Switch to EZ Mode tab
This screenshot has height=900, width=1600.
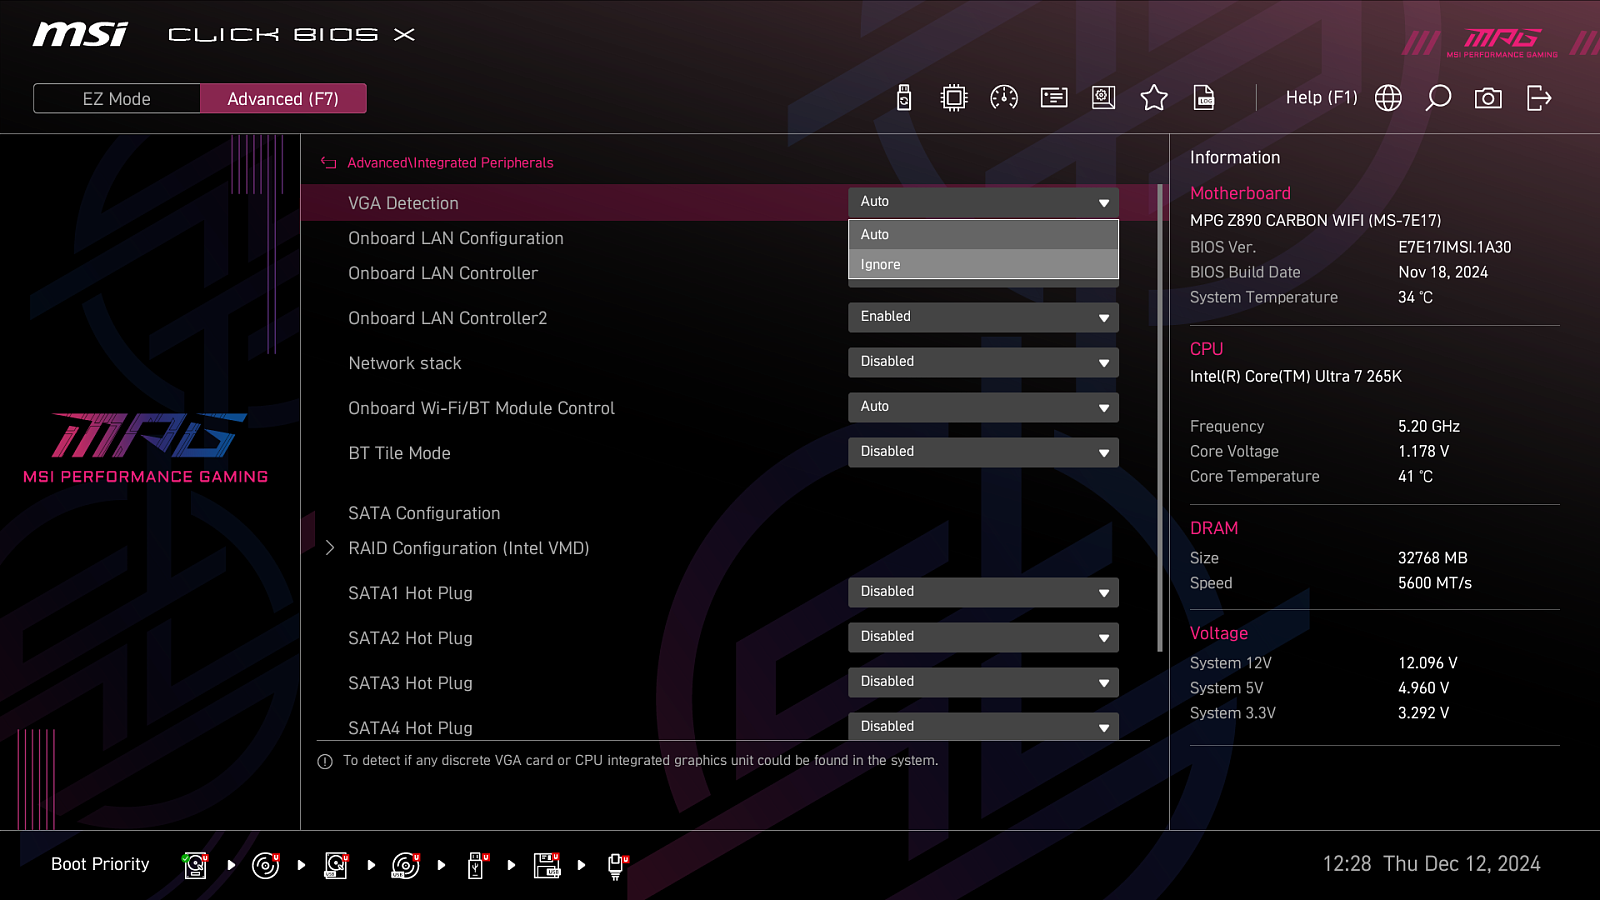[x=117, y=99]
